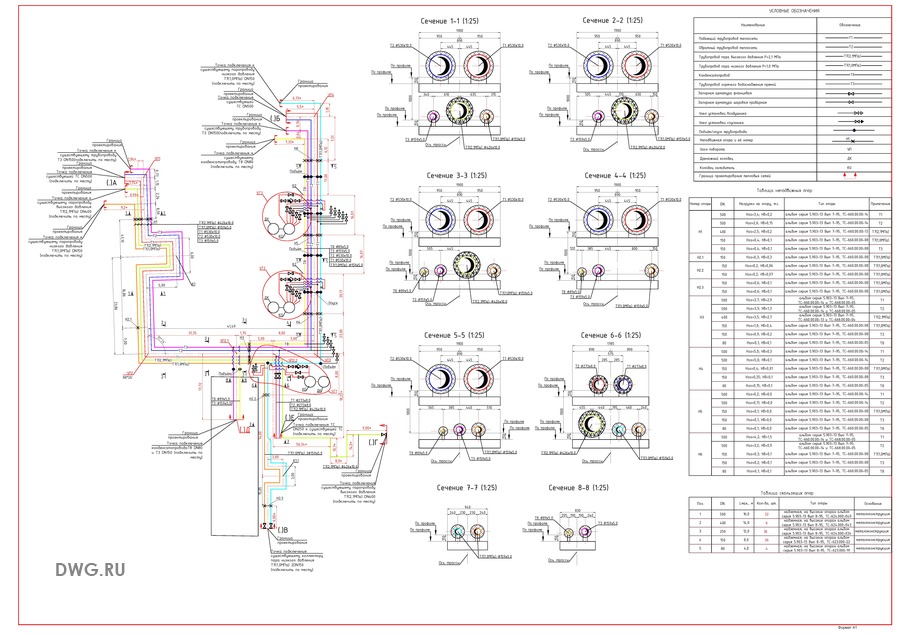Click the flanged gate valve symbol in legend

click(x=851, y=93)
